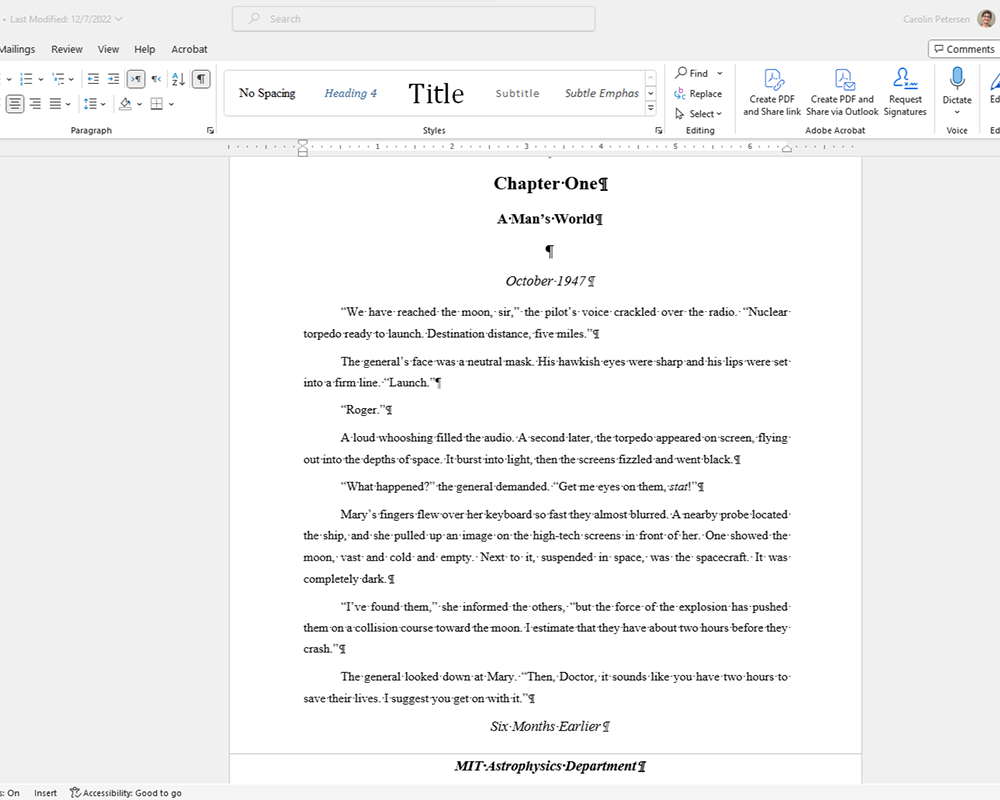1000x800 pixels.
Task: Click the October 1947 line
Action: (x=550, y=281)
